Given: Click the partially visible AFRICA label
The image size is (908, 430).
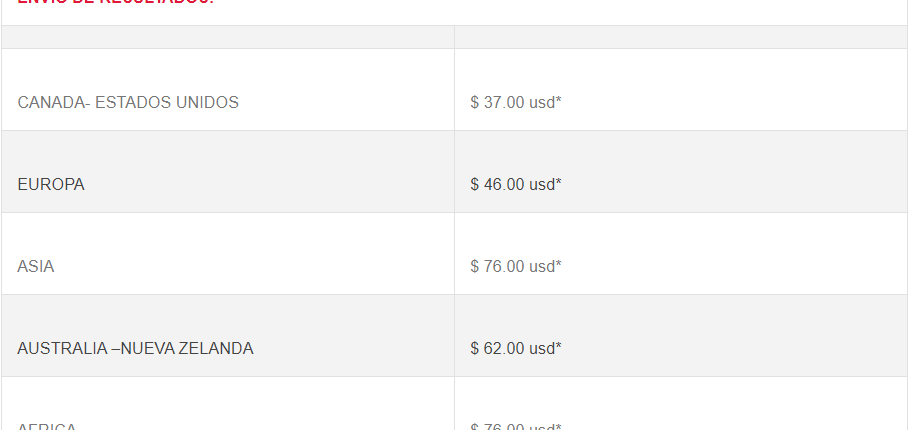Looking at the screenshot, I should click(x=47, y=427).
